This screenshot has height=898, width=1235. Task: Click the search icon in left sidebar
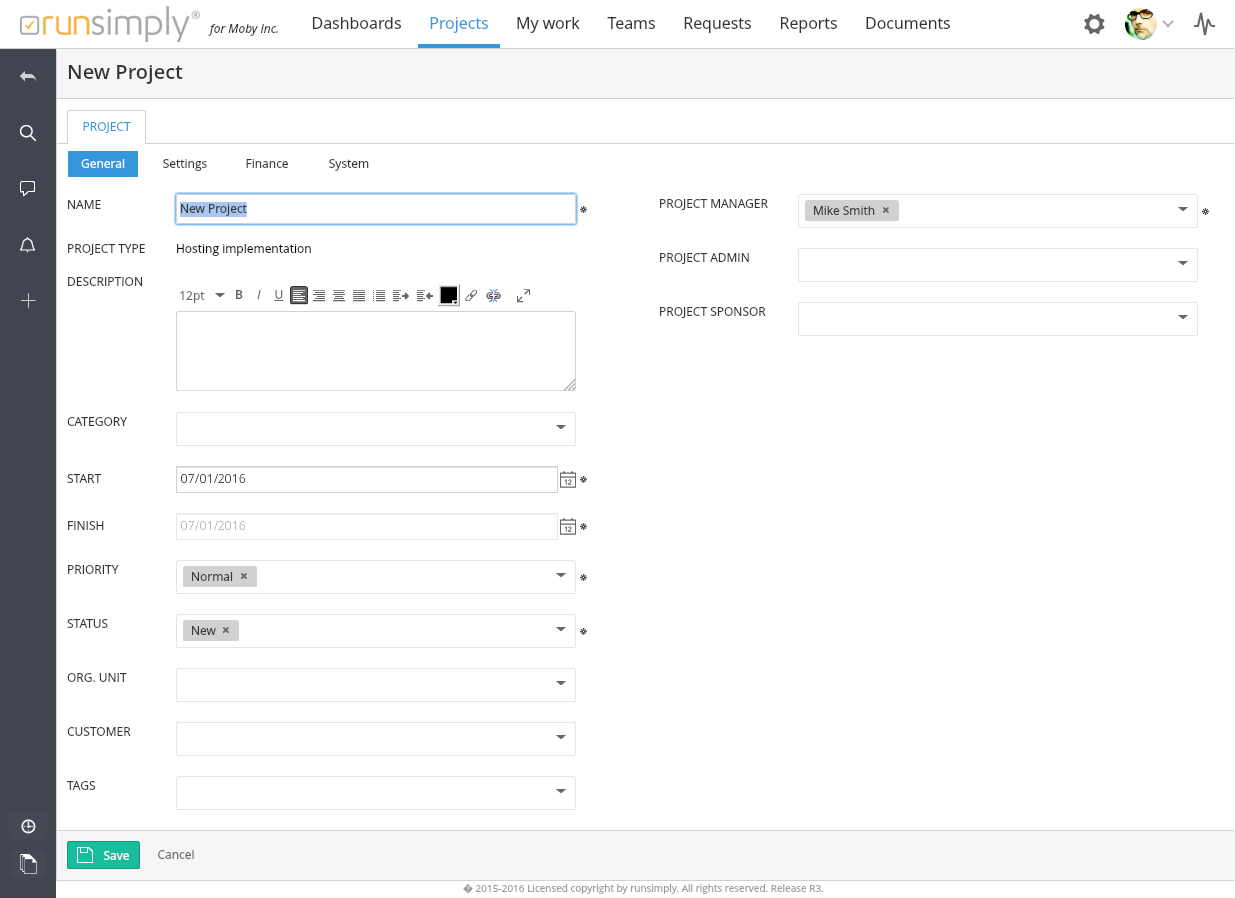tap(28, 133)
